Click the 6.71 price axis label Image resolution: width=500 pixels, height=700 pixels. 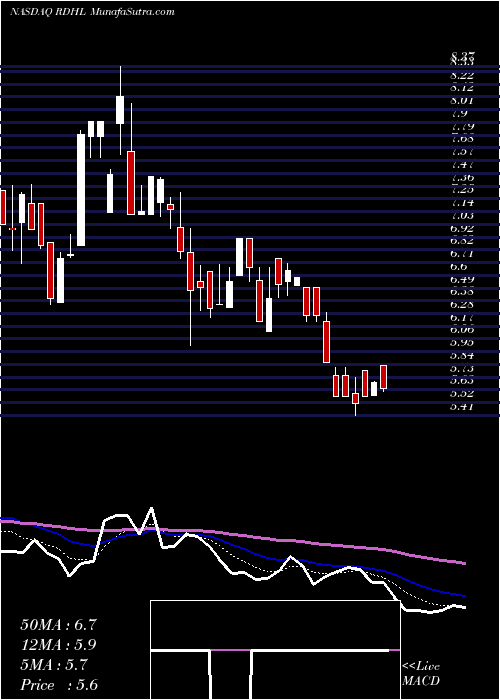tap(462, 254)
